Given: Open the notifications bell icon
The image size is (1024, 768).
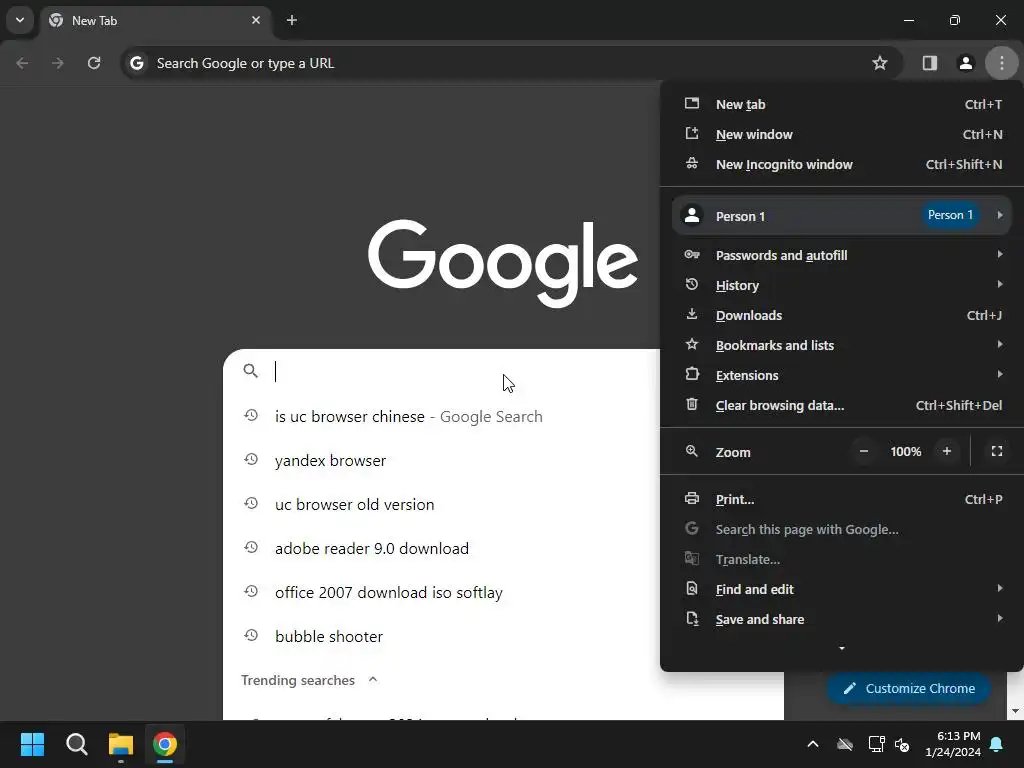Looking at the screenshot, I should 997,744.
